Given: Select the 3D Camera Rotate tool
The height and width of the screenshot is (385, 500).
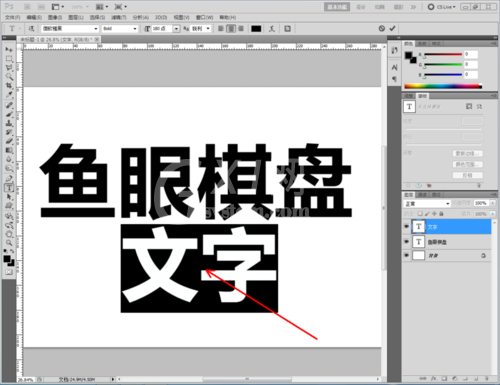Looking at the screenshot, I should 9,225.
